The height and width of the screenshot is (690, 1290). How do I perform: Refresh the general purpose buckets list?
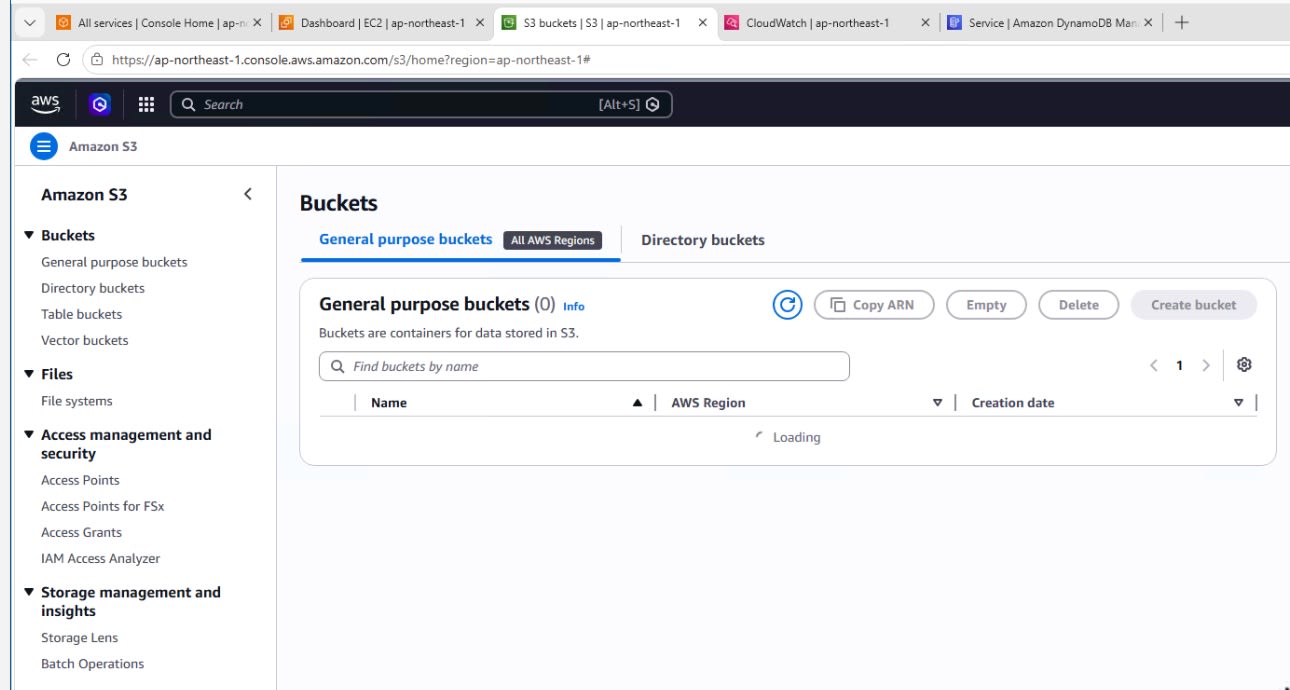(787, 305)
